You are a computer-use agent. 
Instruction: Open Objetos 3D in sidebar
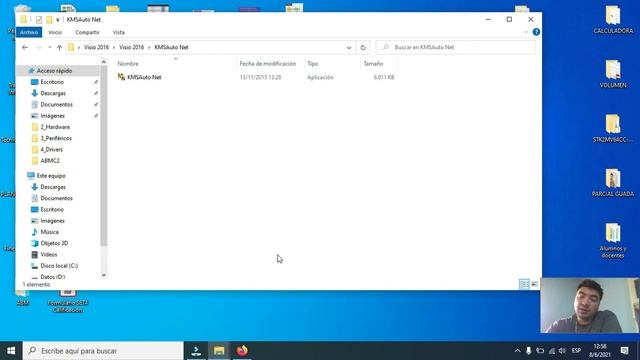[54, 243]
